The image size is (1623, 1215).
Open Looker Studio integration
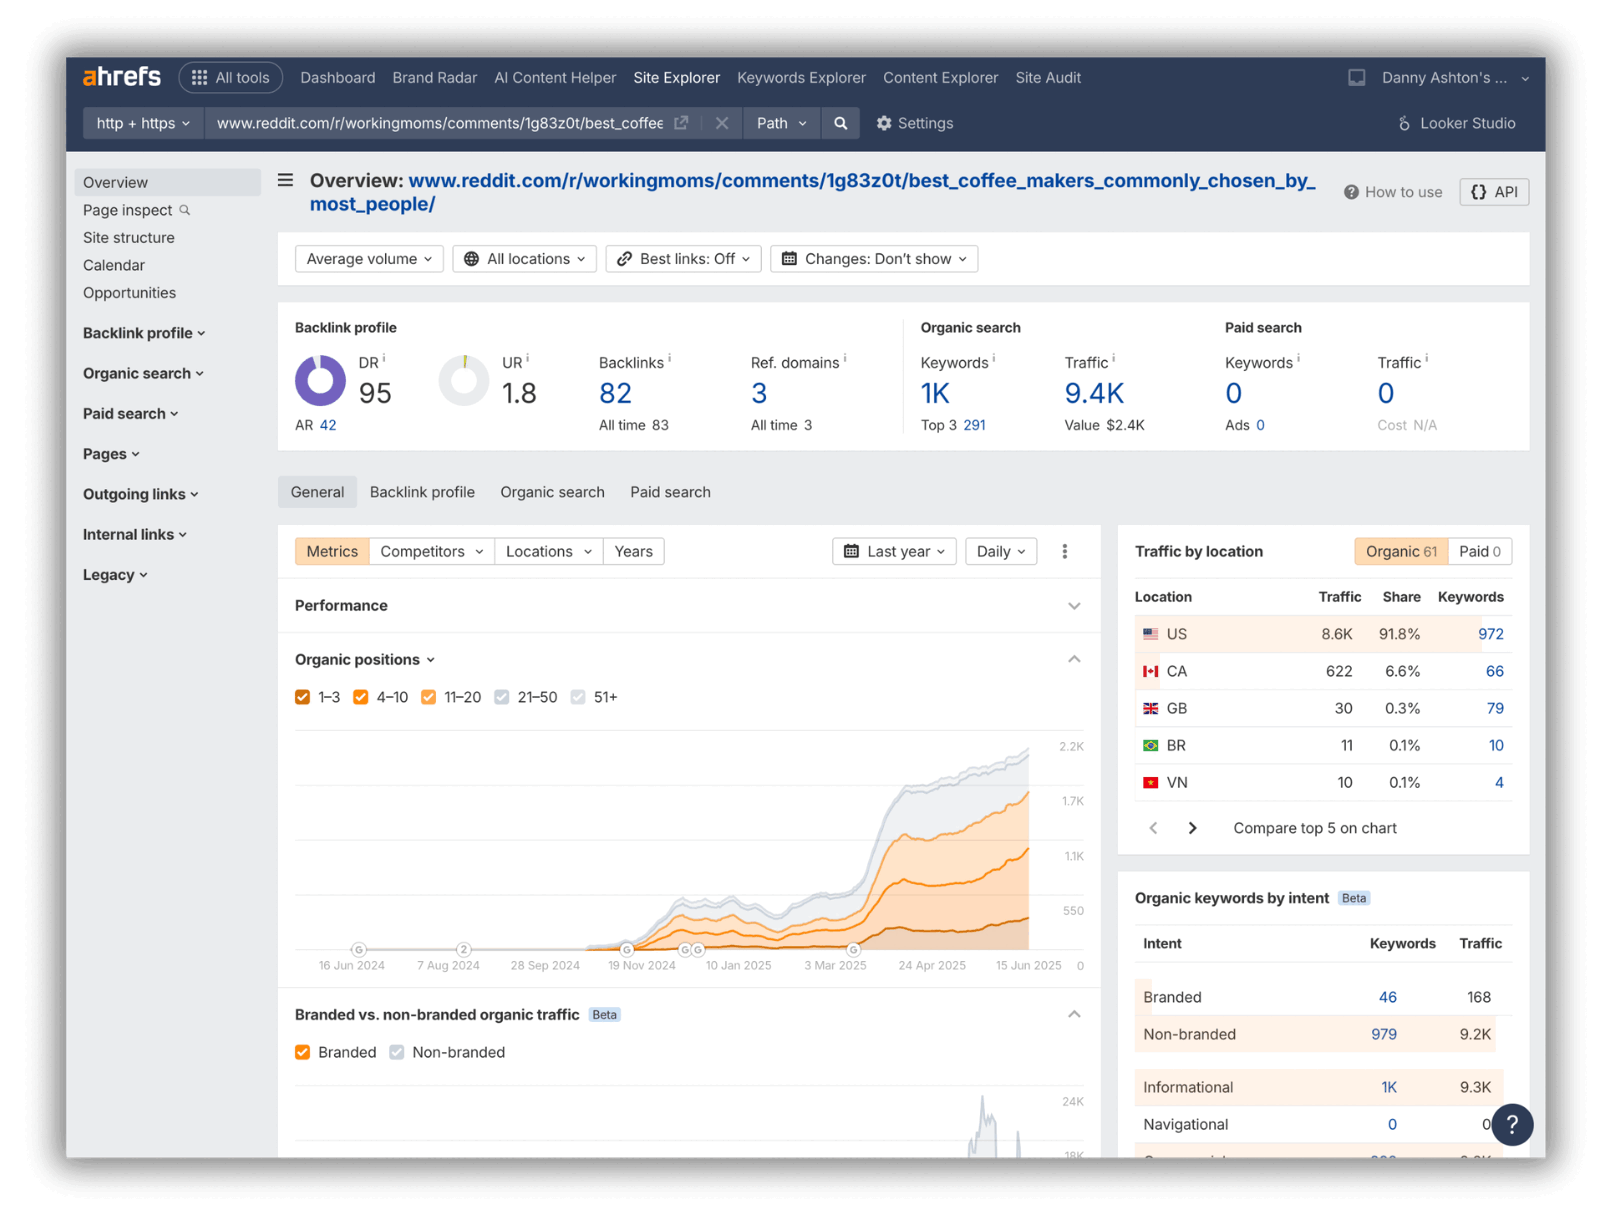pos(1456,123)
